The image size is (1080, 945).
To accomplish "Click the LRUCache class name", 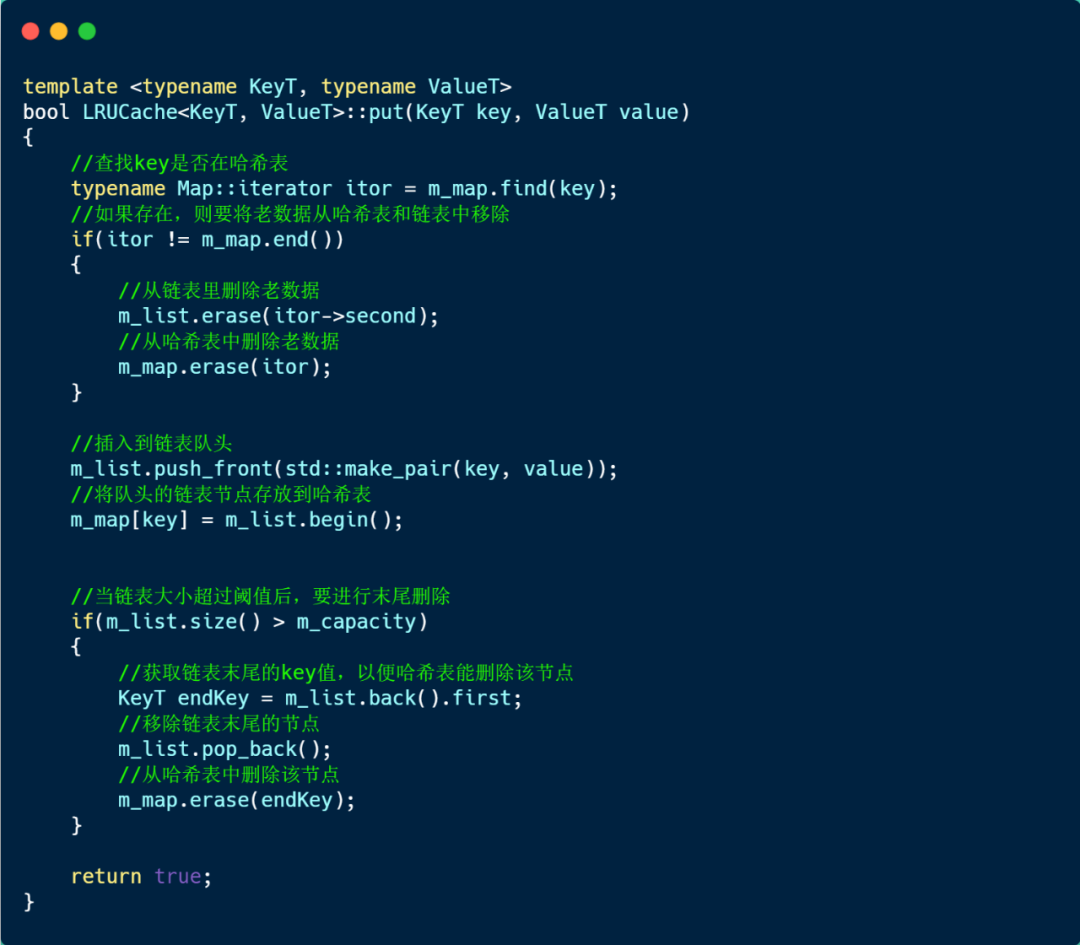I will tap(129, 112).
